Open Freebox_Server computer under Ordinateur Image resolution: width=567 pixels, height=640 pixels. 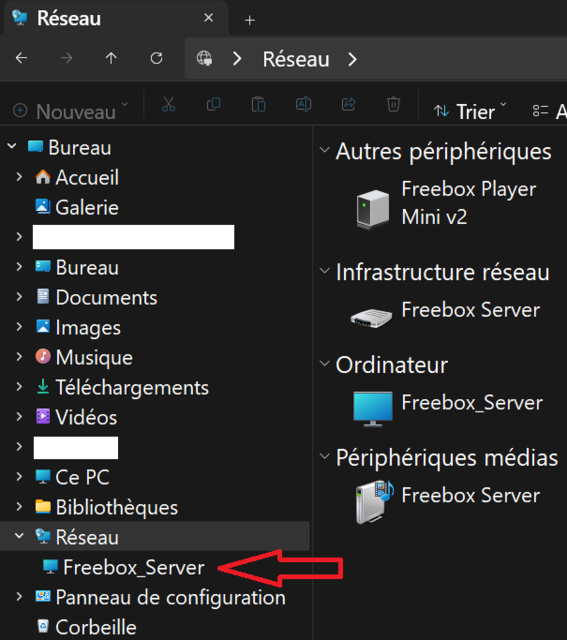[448, 407]
